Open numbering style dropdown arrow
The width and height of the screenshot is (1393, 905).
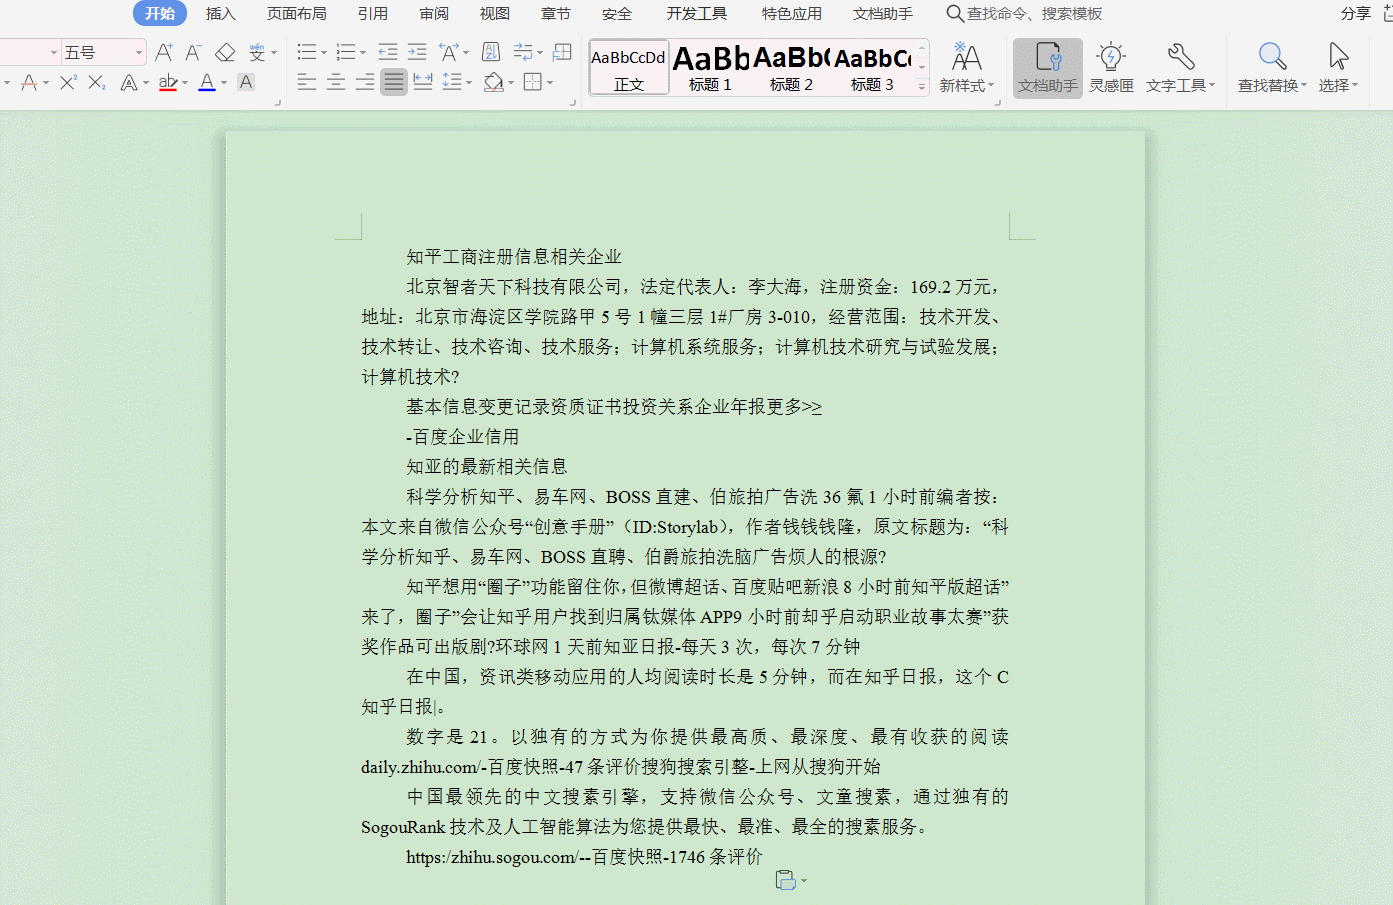pyautogui.click(x=362, y=53)
